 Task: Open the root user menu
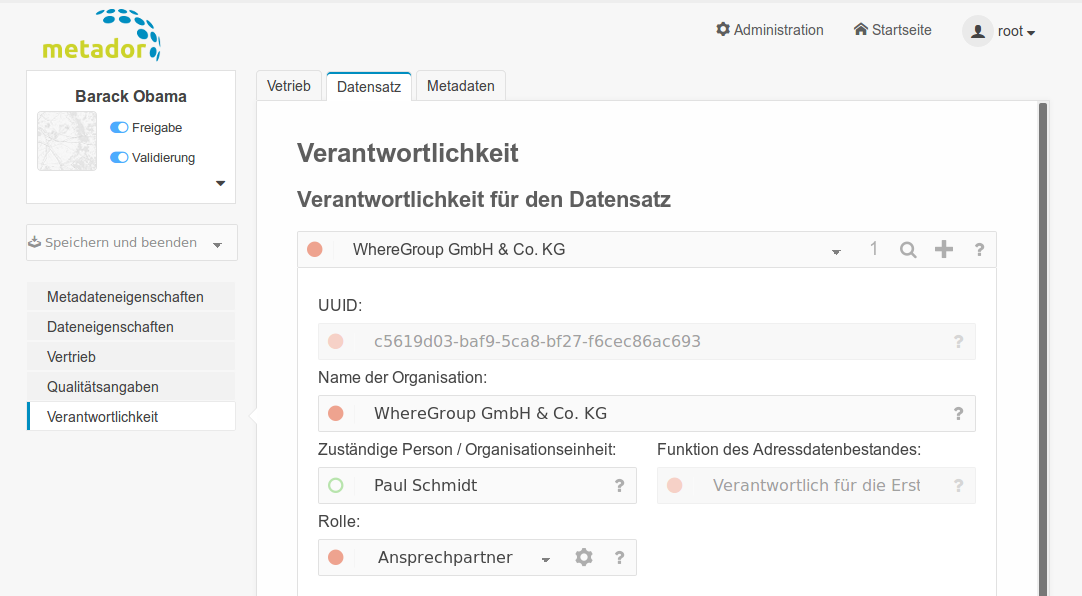1016,31
